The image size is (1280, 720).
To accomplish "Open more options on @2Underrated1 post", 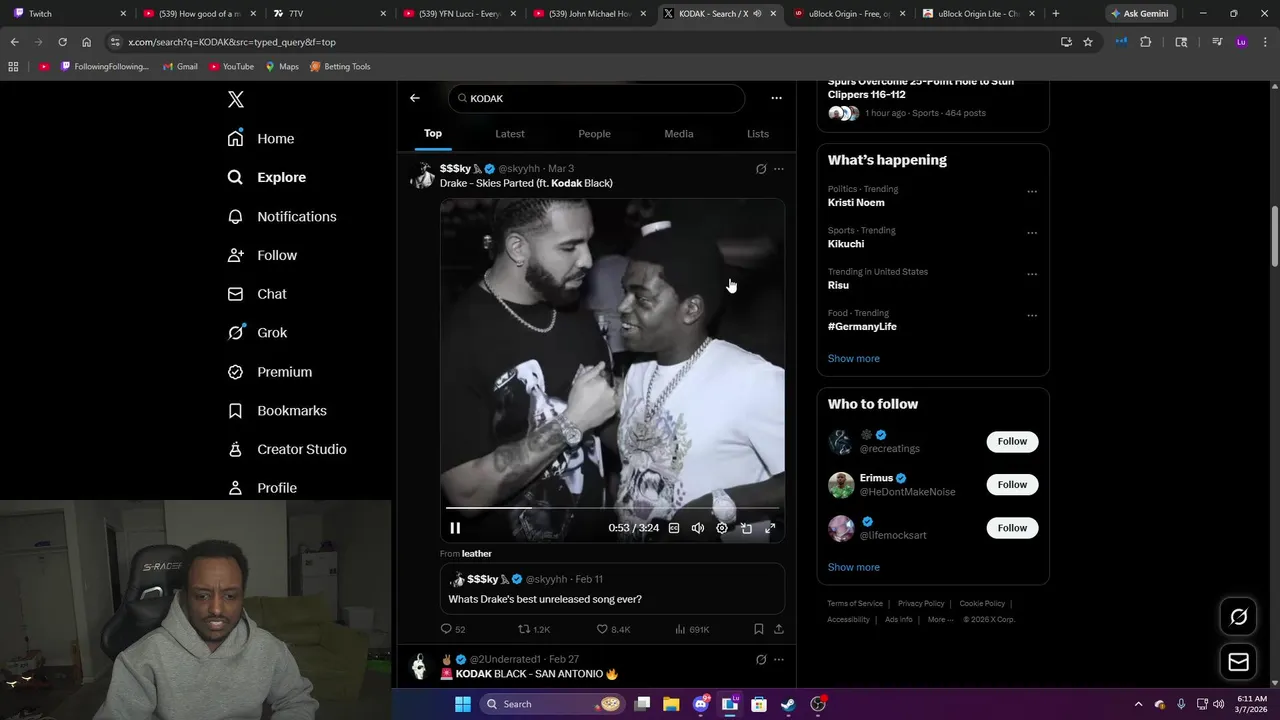I will pyautogui.click(x=779, y=660).
